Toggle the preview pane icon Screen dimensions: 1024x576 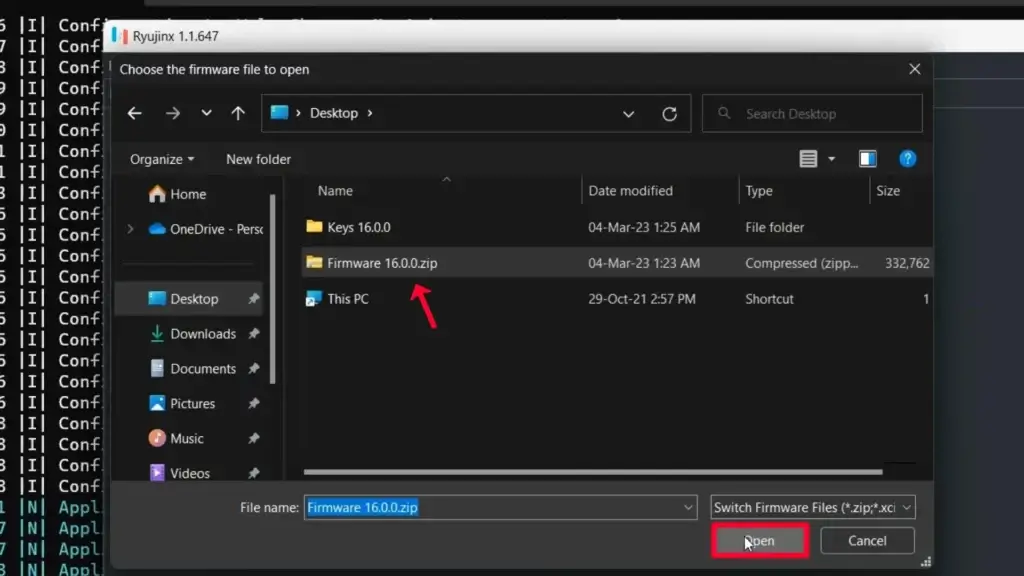point(867,159)
